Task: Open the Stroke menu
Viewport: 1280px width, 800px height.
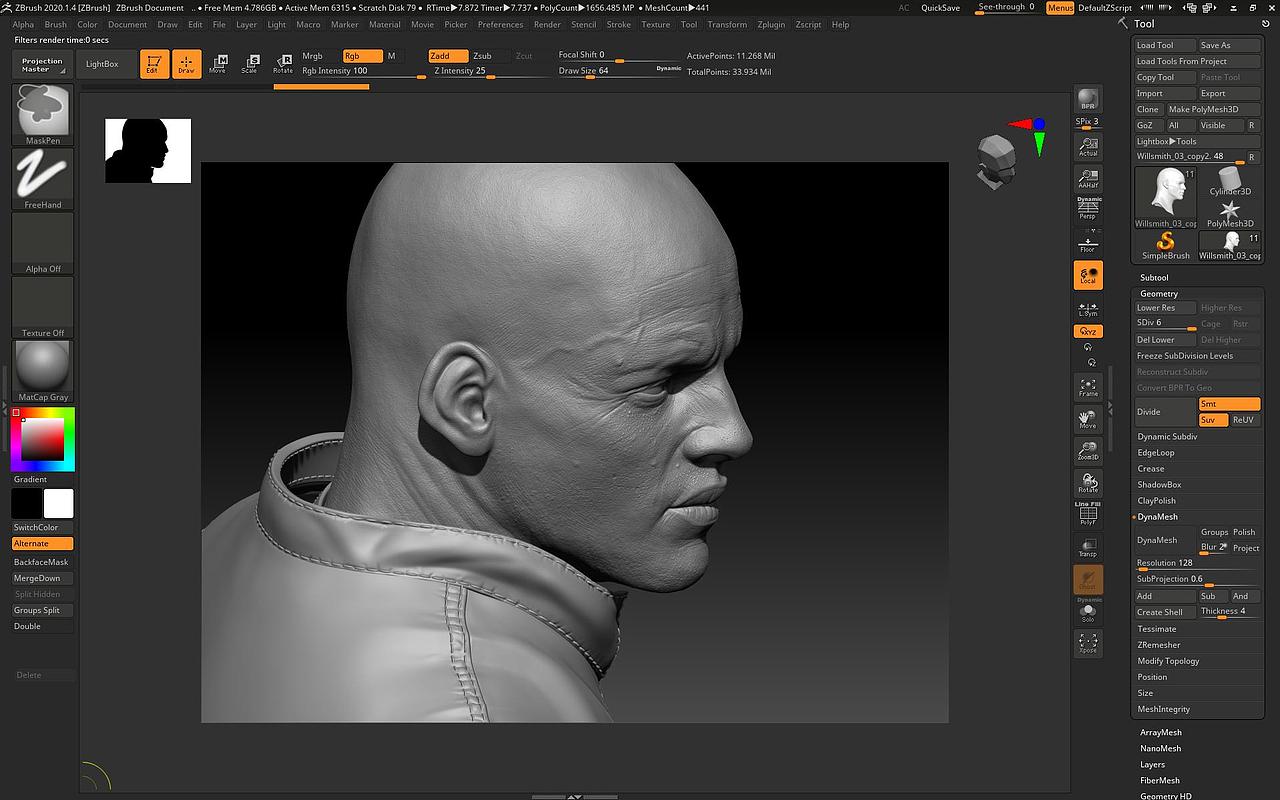Action: (618, 24)
